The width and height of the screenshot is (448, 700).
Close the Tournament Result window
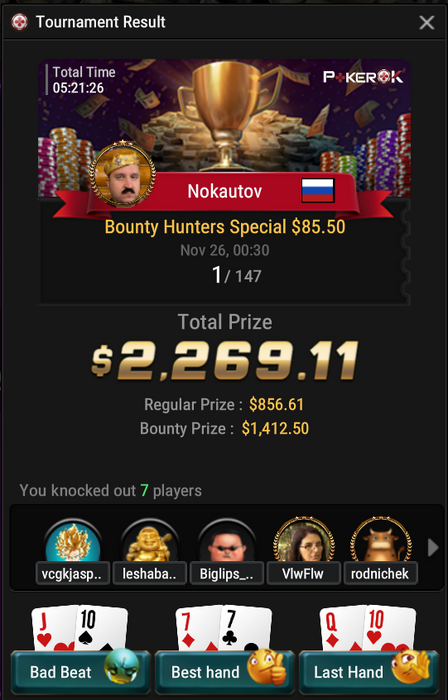coord(427,22)
